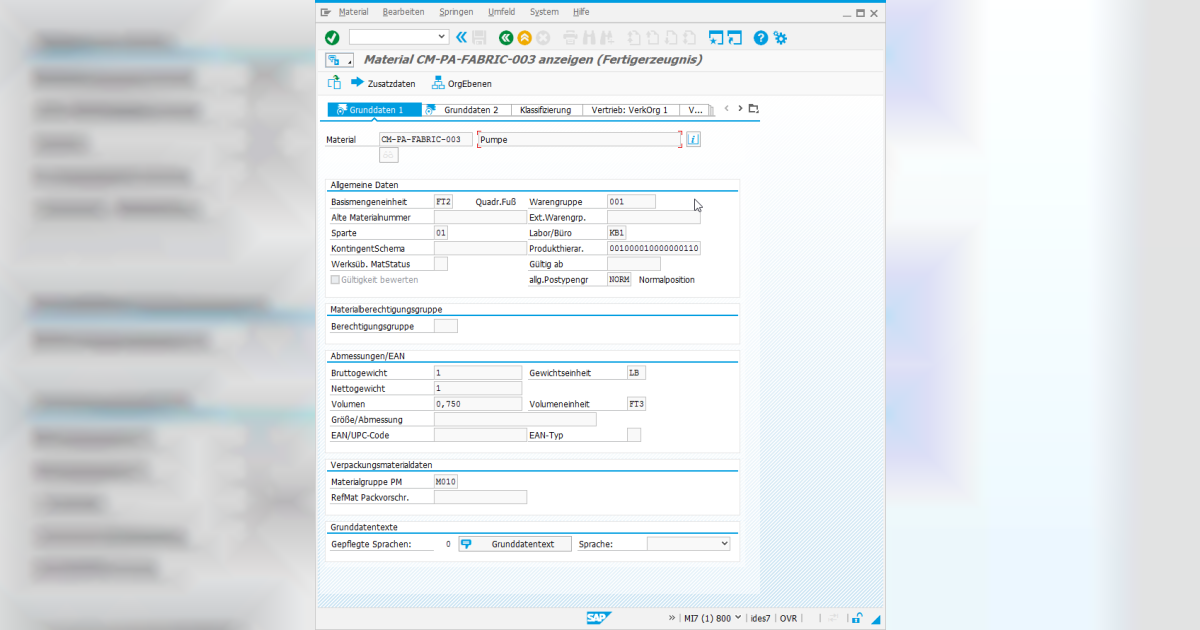Click the customize local layout gear icon
The height and width of the screenshot is (630, 1200).
[x=781, y=37]
